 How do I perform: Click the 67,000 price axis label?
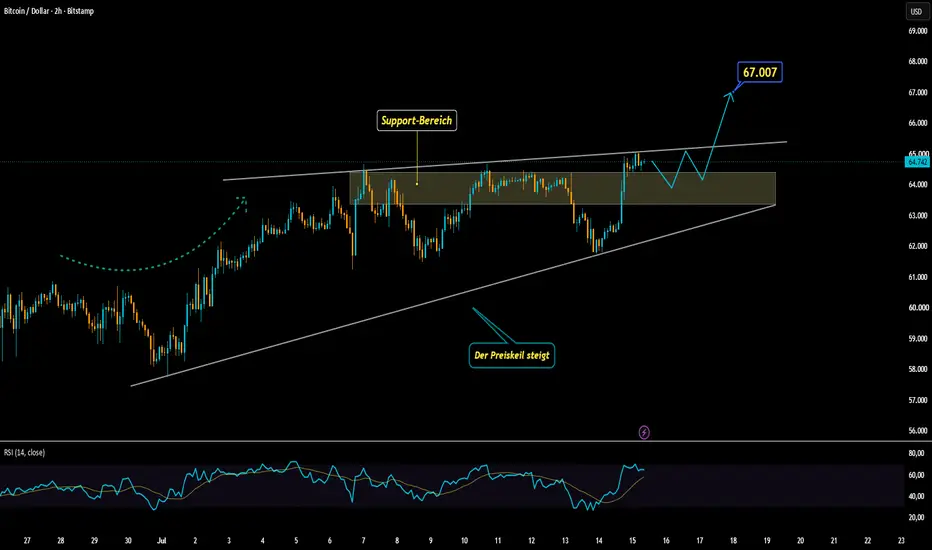[918, 92]
